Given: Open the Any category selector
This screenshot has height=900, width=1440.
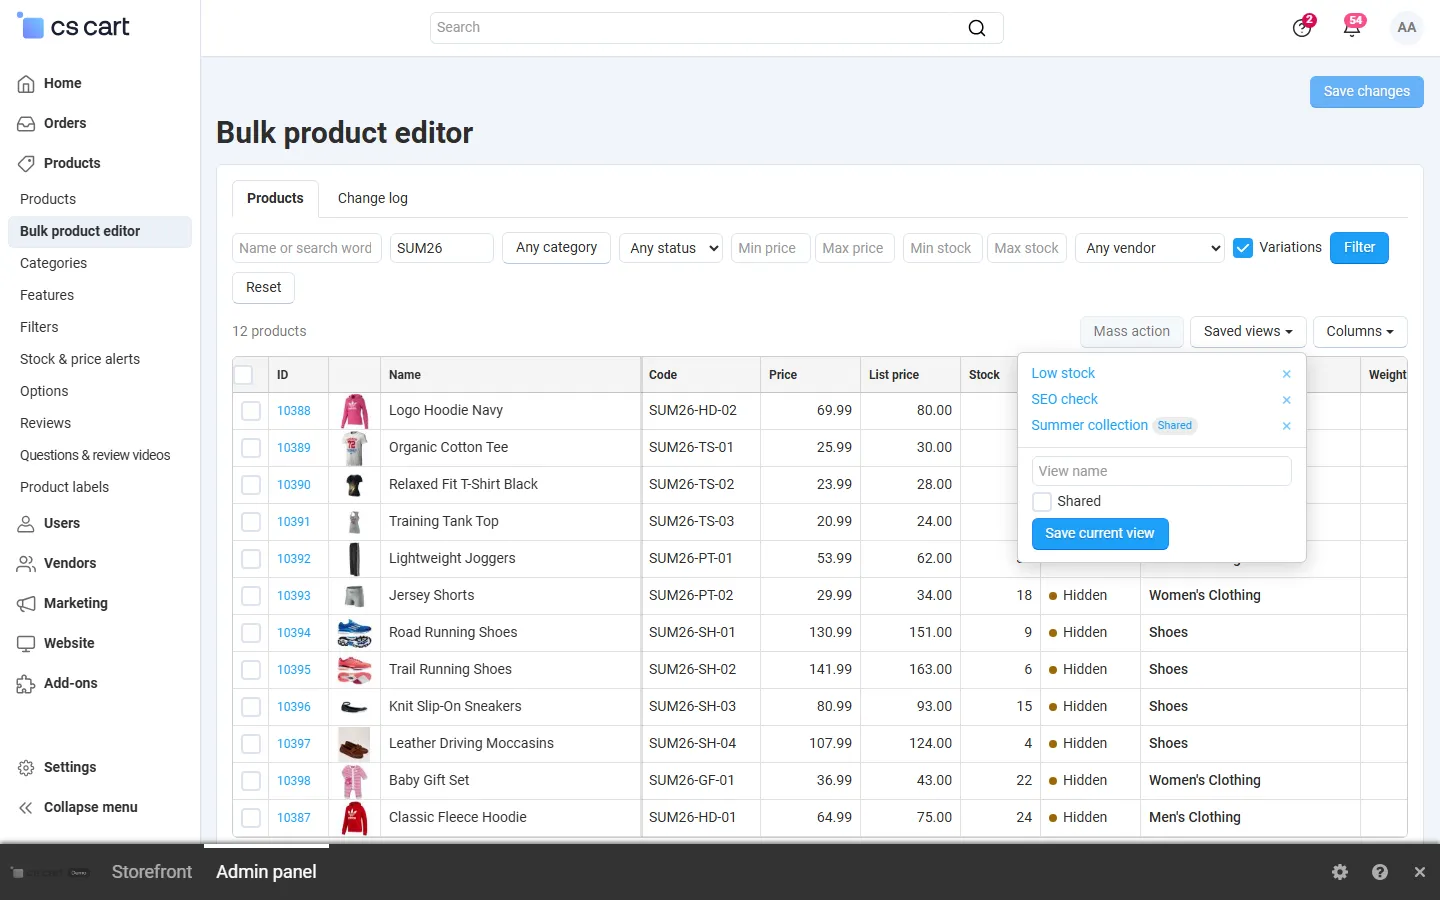Looking at the screenshot, I should tap(556, 248).
